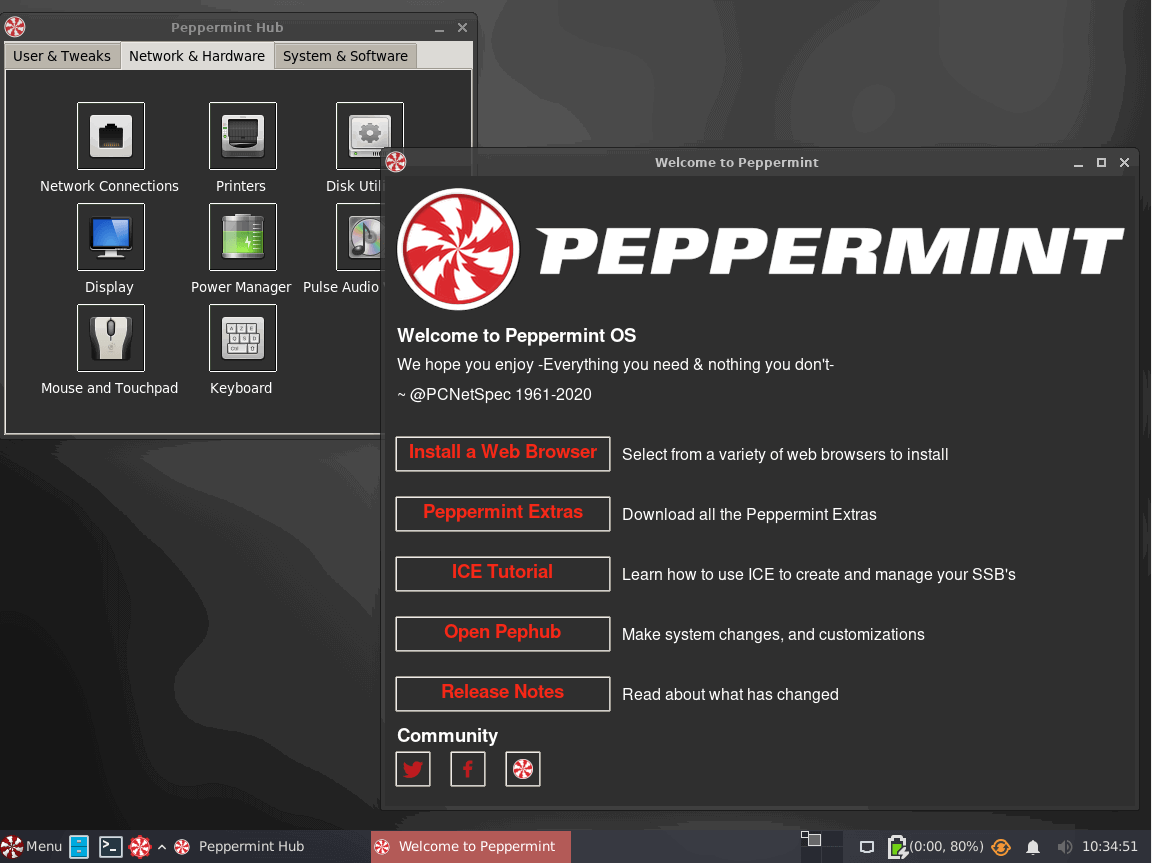Switch to Network & Hardware tab
Screen dimensions: 1152x863
coord(197,56)
